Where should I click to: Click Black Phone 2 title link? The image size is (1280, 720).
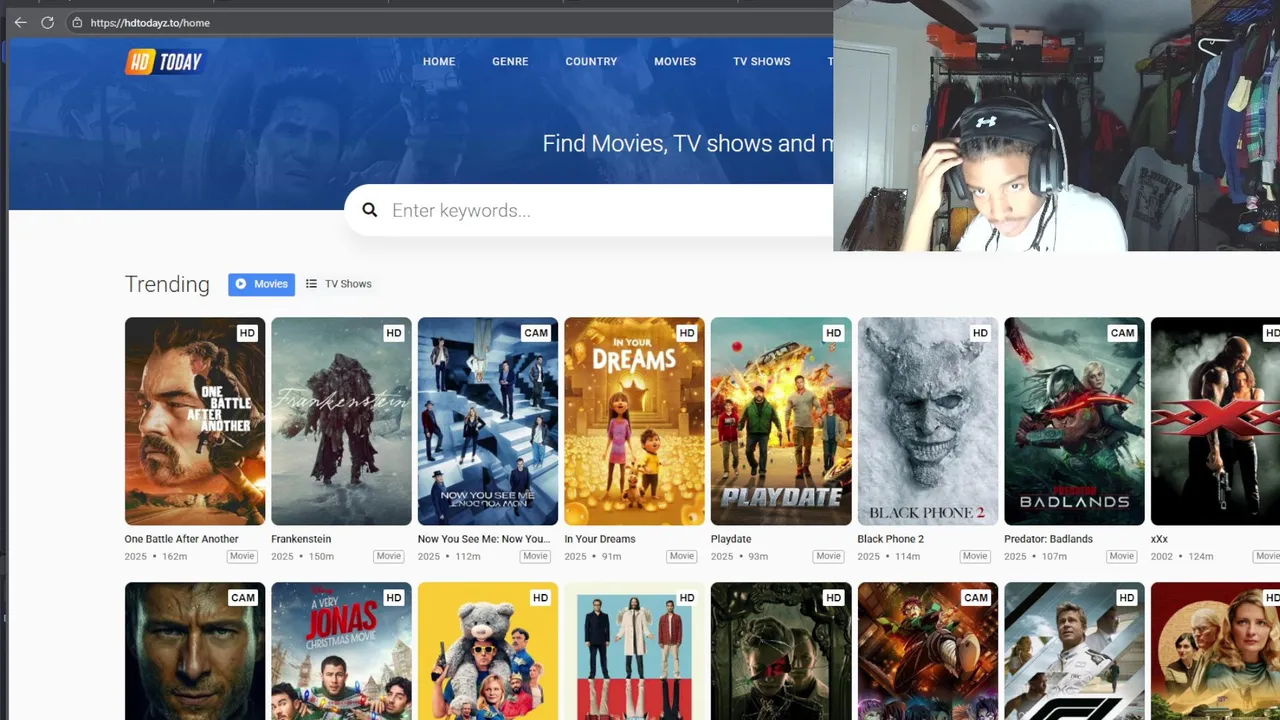pos(890,539)
